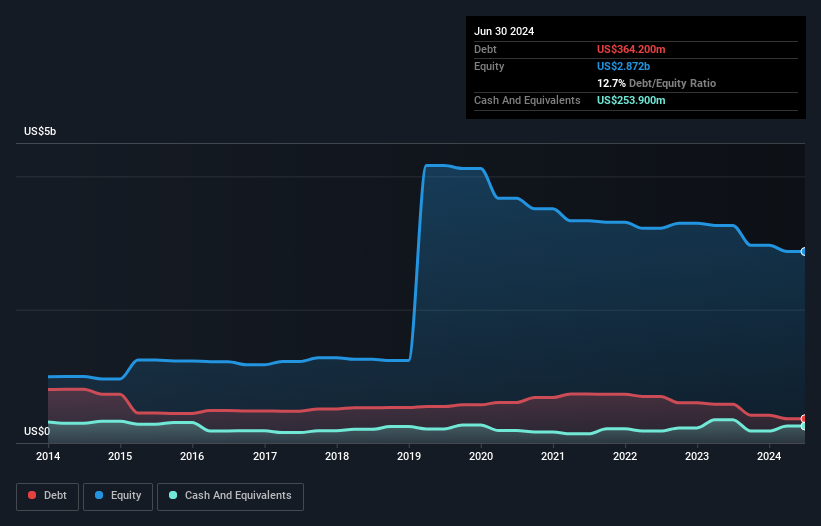Click the 2024 x-axis label
The image size is (821, 526).
click(769, 456)
